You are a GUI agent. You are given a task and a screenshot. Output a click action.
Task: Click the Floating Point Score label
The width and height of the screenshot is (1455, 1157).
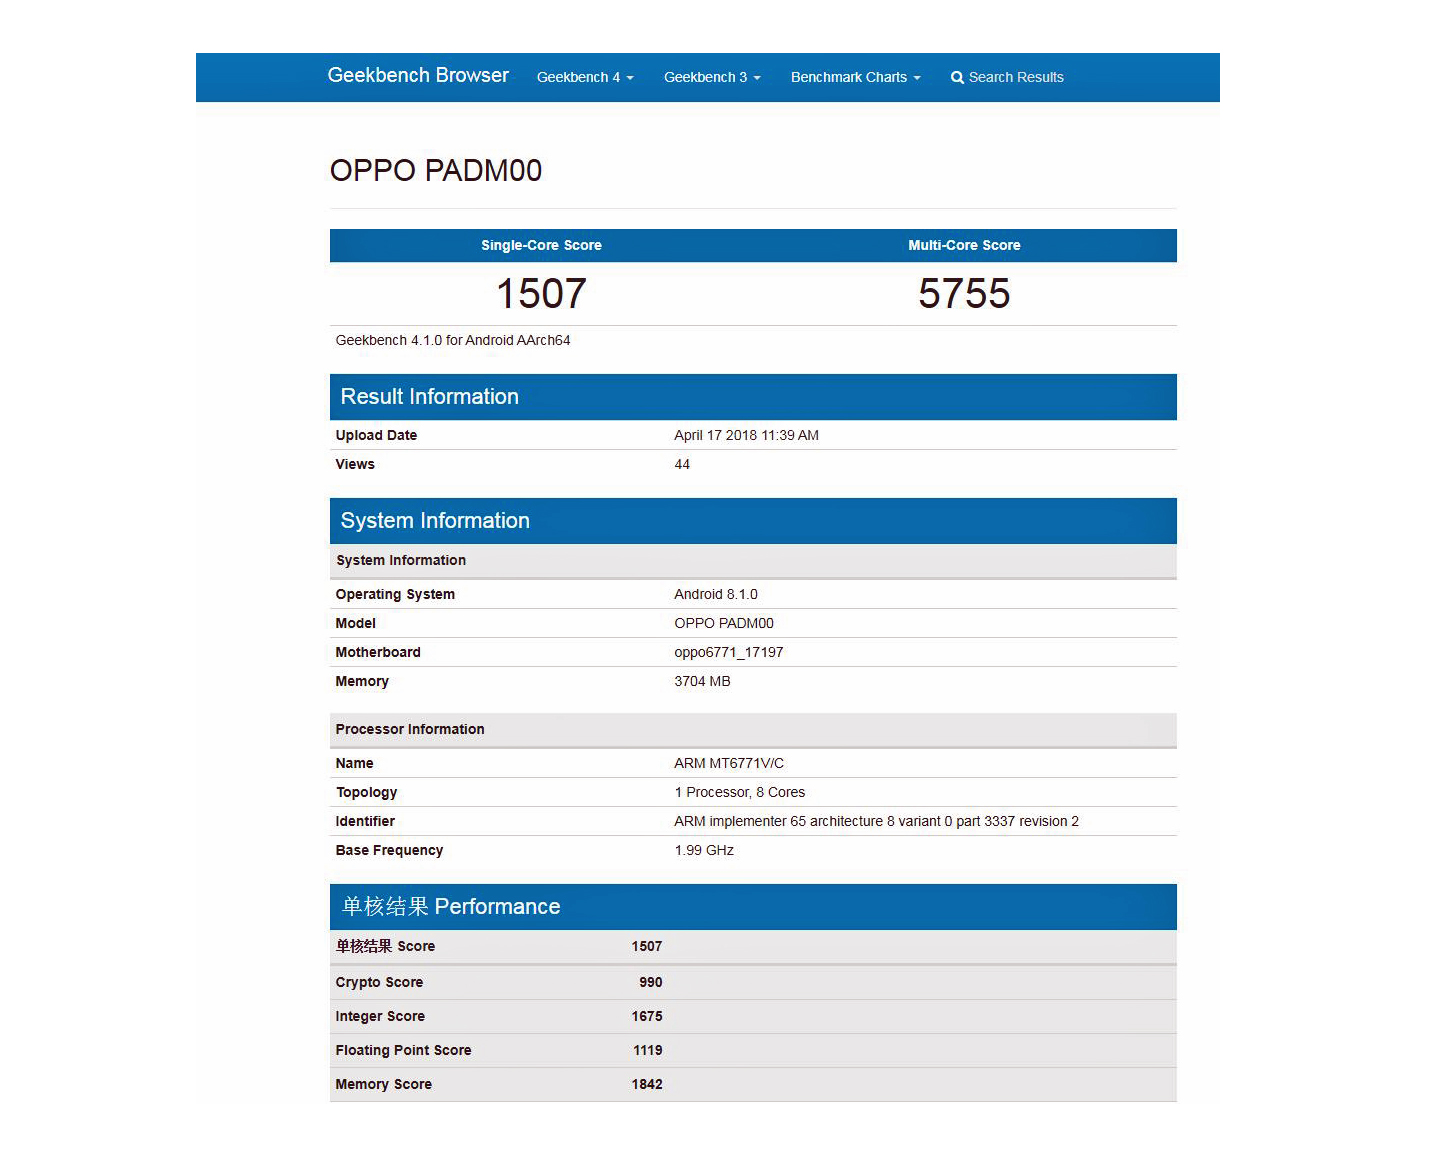(403, 1051)
